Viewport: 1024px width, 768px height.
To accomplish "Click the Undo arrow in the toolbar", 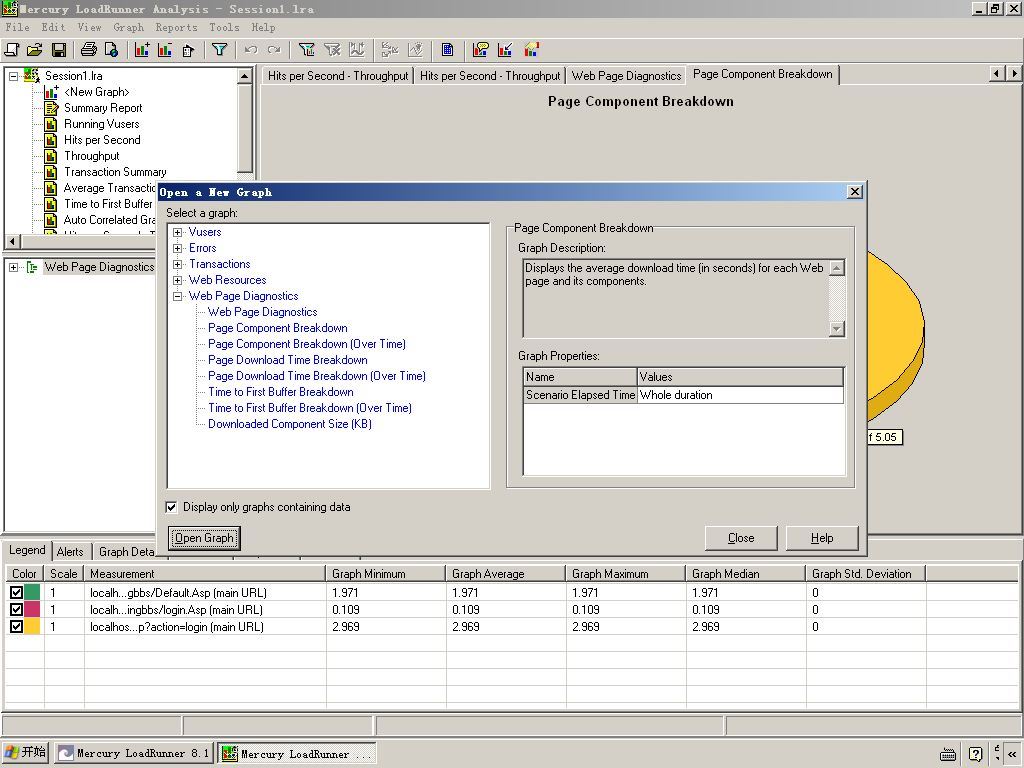I will 251,50.
